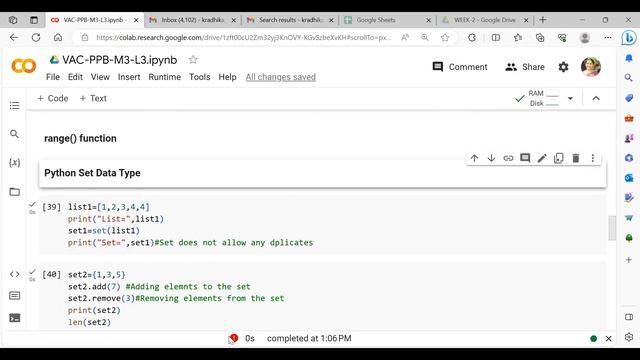The width and height of the screenshot is (640, 360).
Task: Open the Edge sidebar search icon
Action: click(629, 78)
